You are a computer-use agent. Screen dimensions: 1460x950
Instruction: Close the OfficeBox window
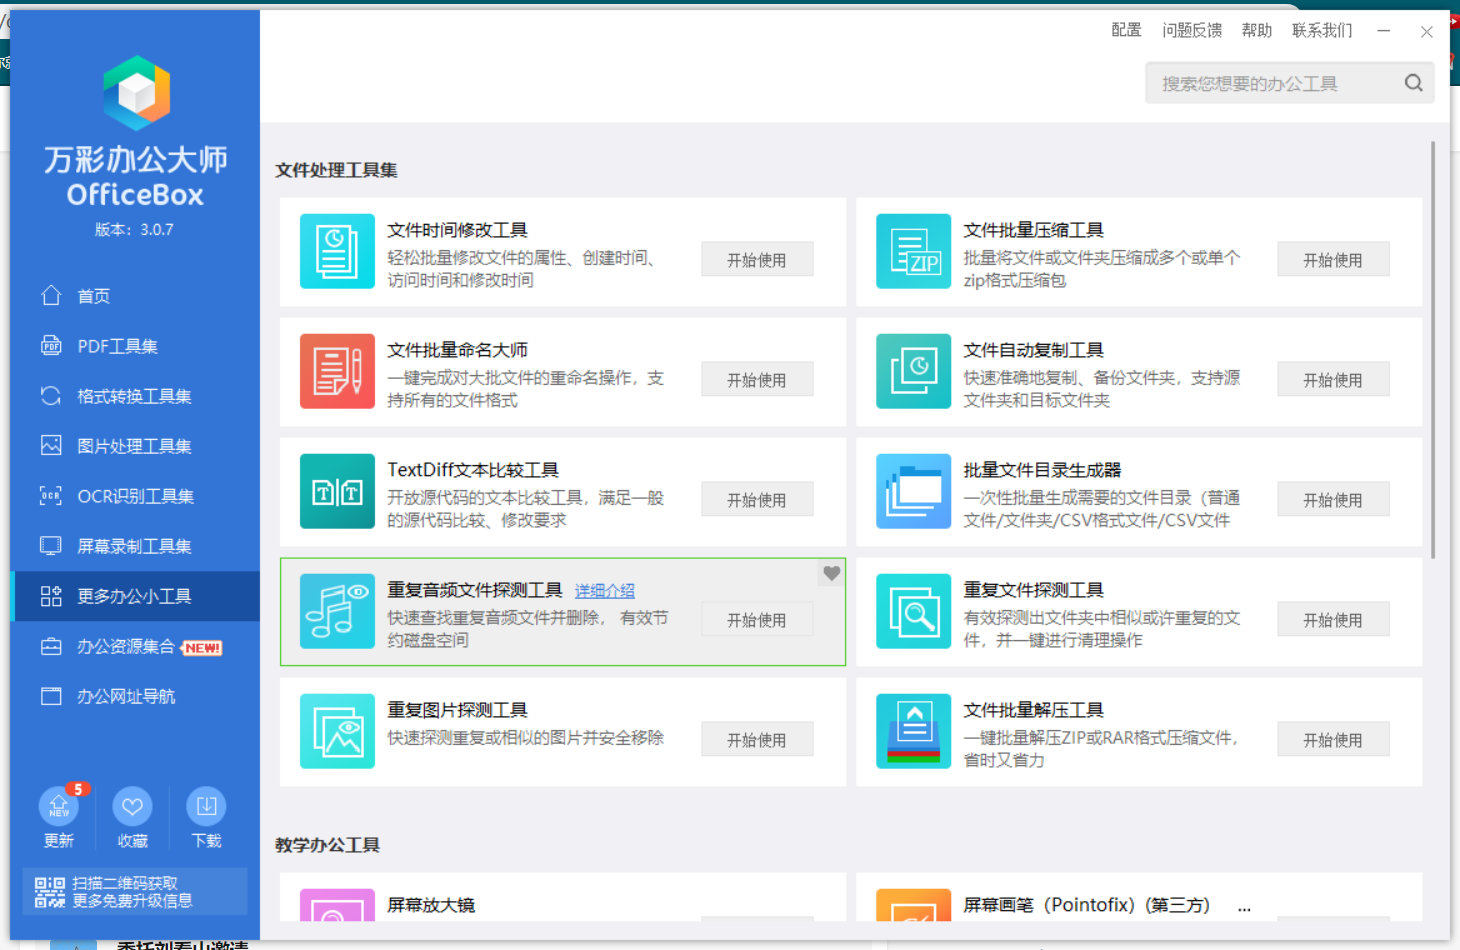coord(1427,32)
